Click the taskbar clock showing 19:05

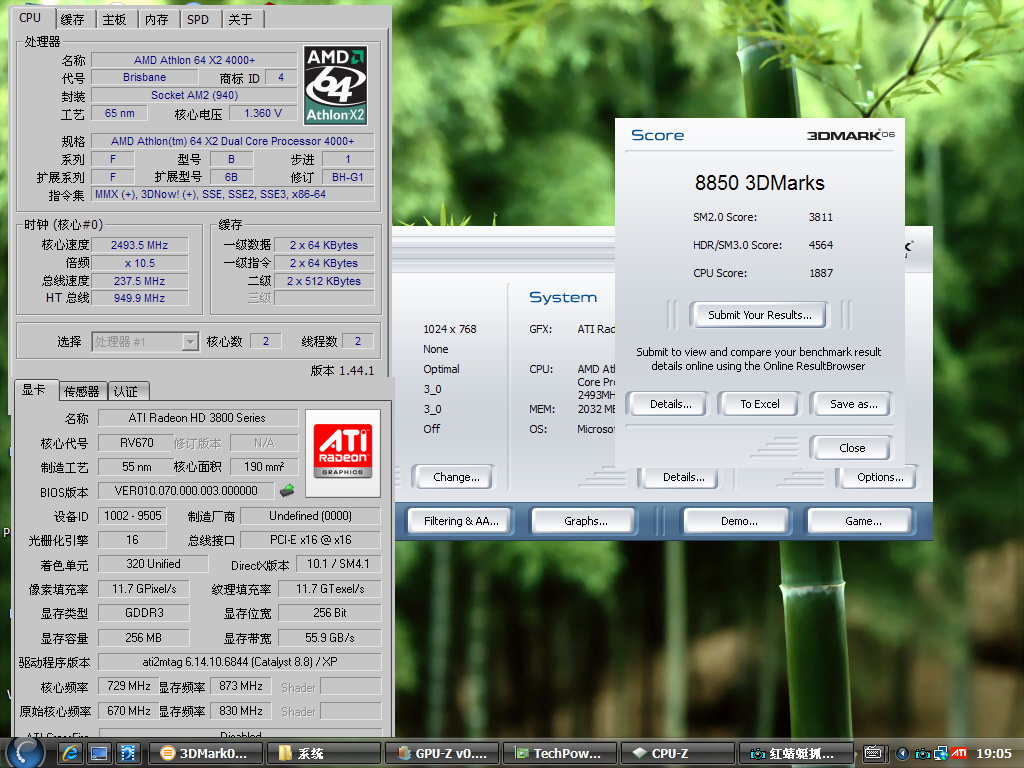(x=993, y=754)
